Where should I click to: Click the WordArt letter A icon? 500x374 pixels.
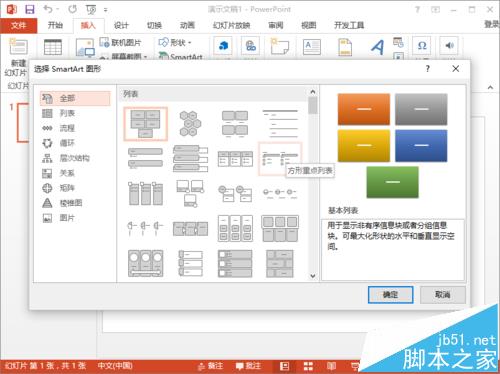coord(377,47)
